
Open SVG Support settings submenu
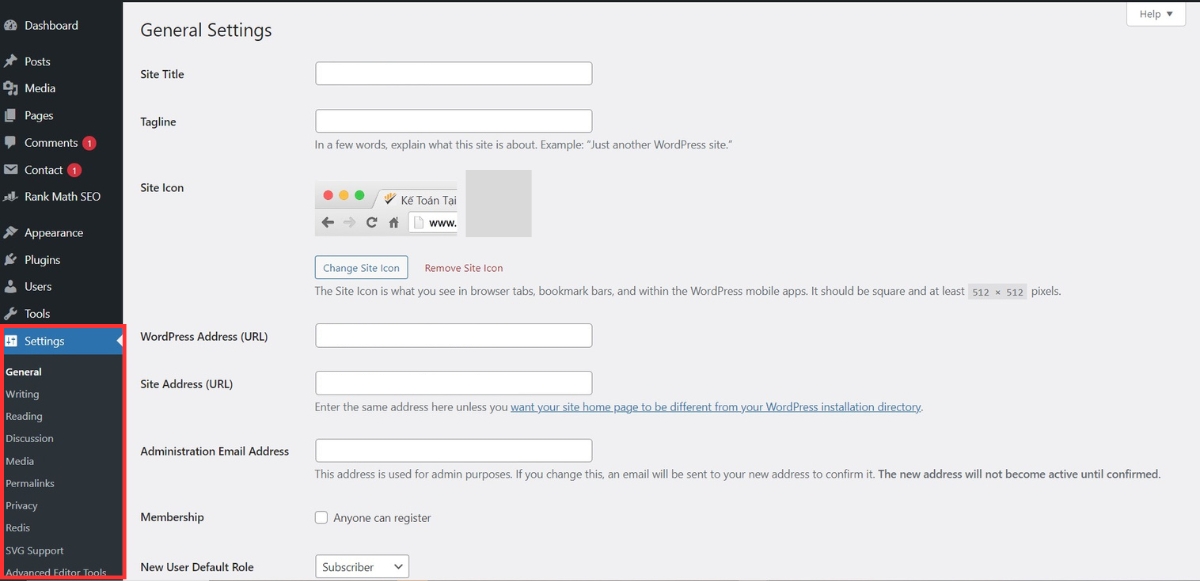point(34,550)
